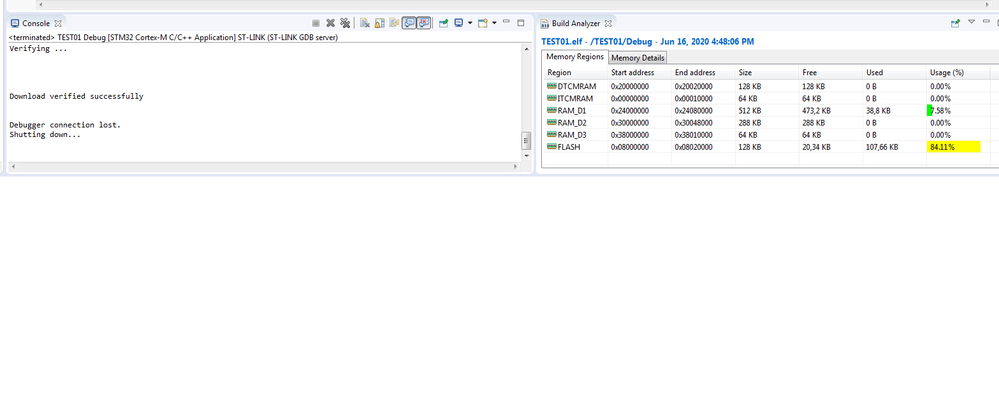Click the green 7.58% RAM_D1 usage bar
The image size is (999, 413).
930,110
